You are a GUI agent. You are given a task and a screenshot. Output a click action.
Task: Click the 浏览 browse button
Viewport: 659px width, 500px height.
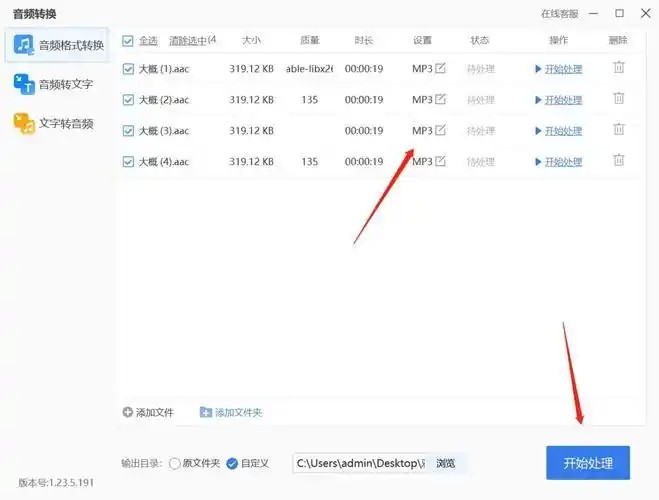[x=445, y=463]
